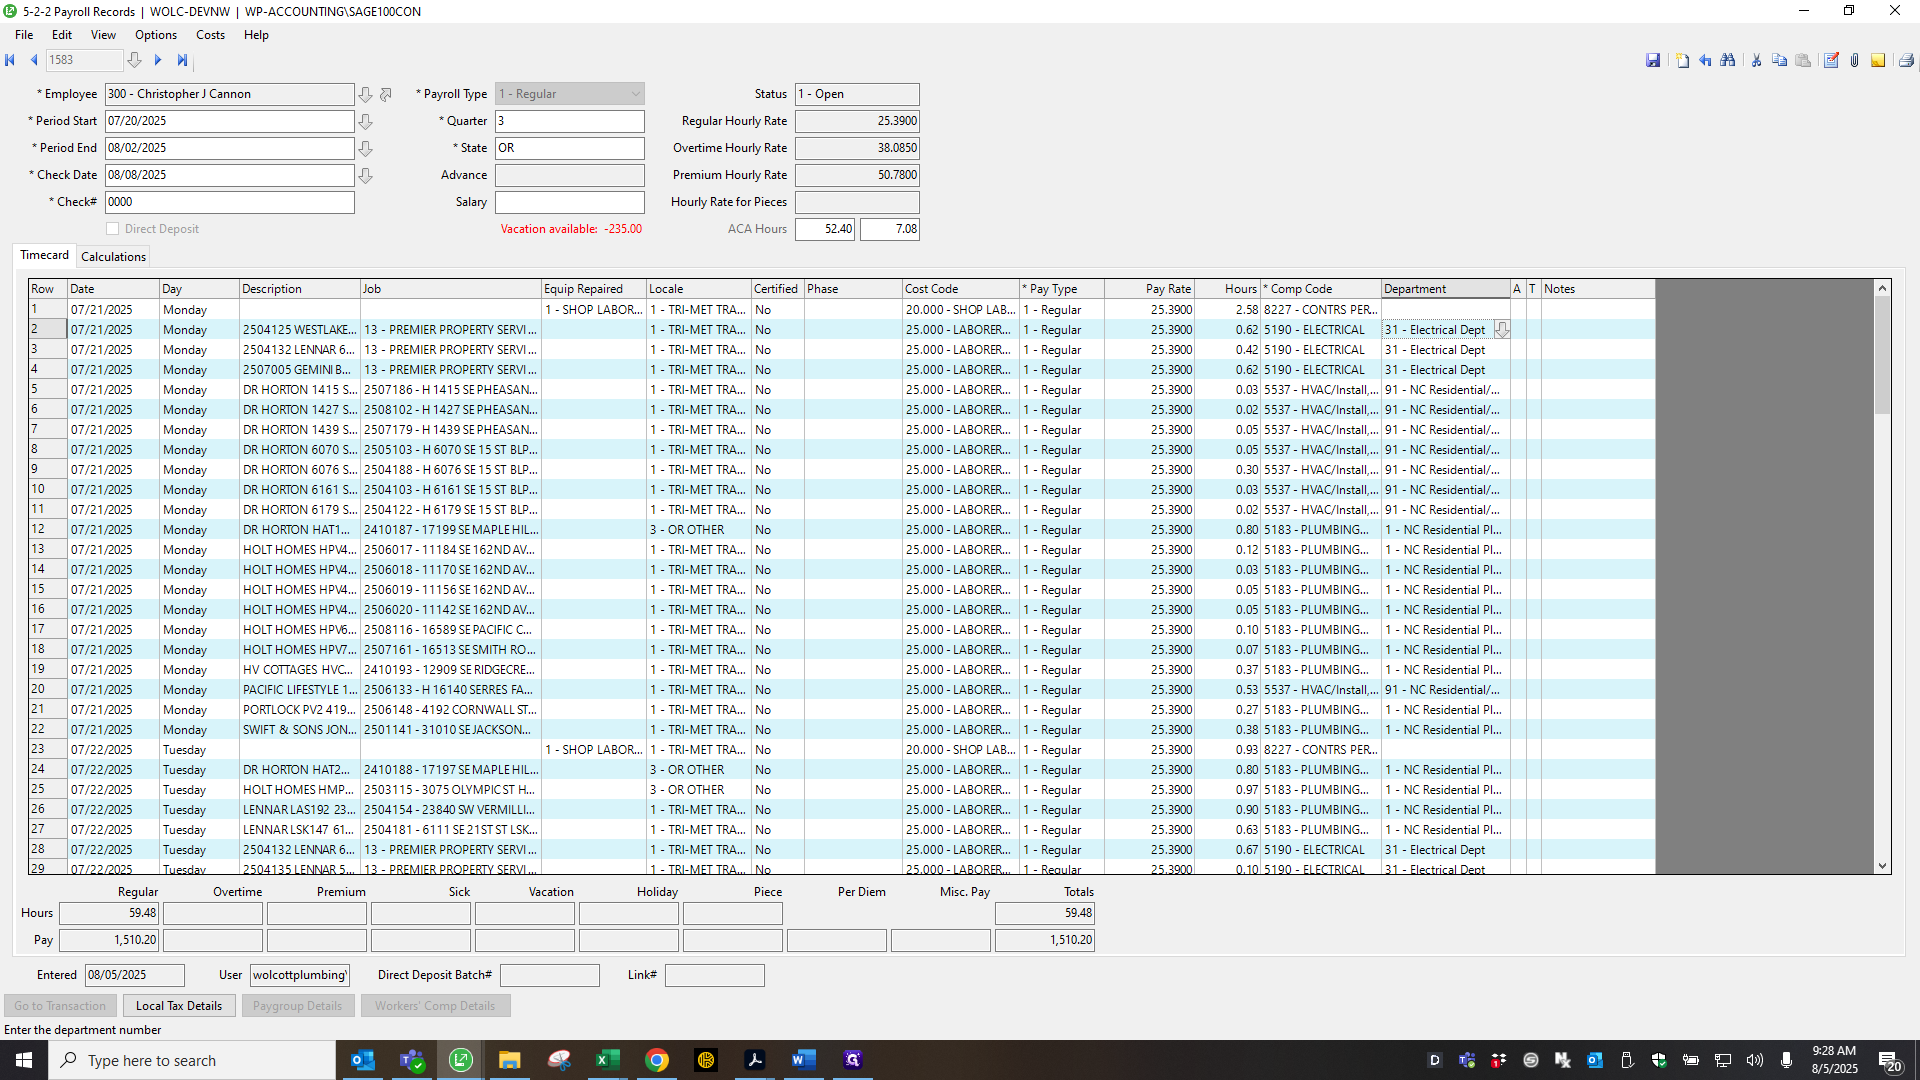Open the record number lookup arrow
This screenshot has height=1080, width=1920.
point(134,60)
